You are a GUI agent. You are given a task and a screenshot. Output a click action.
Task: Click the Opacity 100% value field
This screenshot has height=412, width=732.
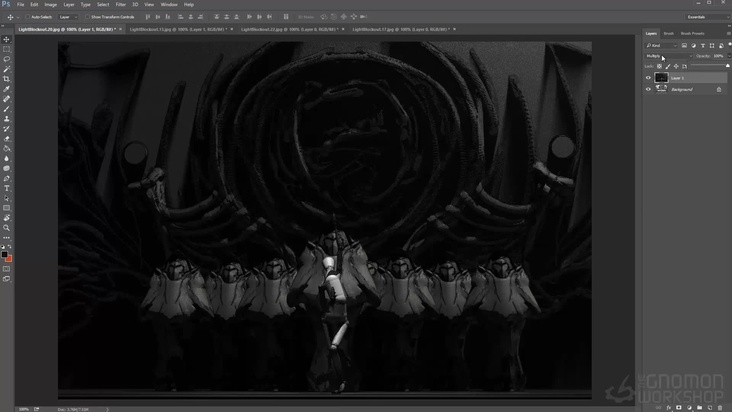click(x=718, y=56)
